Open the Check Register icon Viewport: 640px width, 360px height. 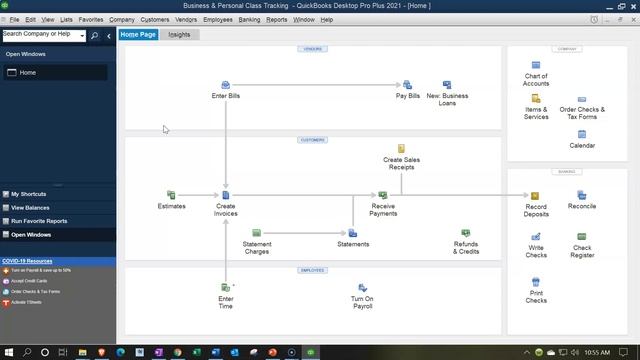[582, 237]
